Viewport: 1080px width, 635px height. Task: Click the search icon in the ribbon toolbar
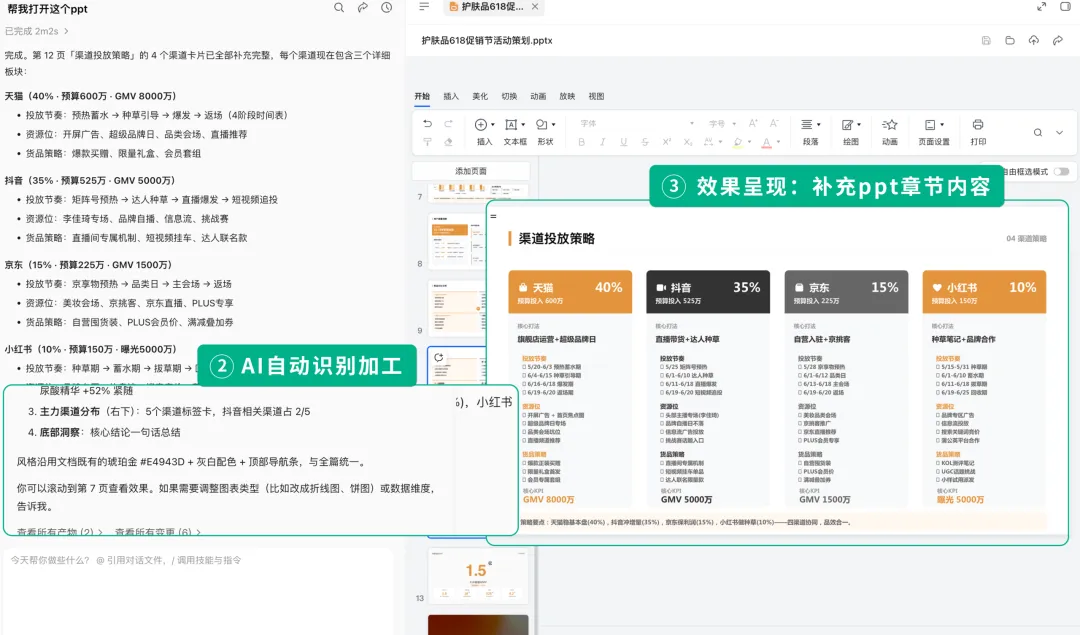[x=1038, y=132]
